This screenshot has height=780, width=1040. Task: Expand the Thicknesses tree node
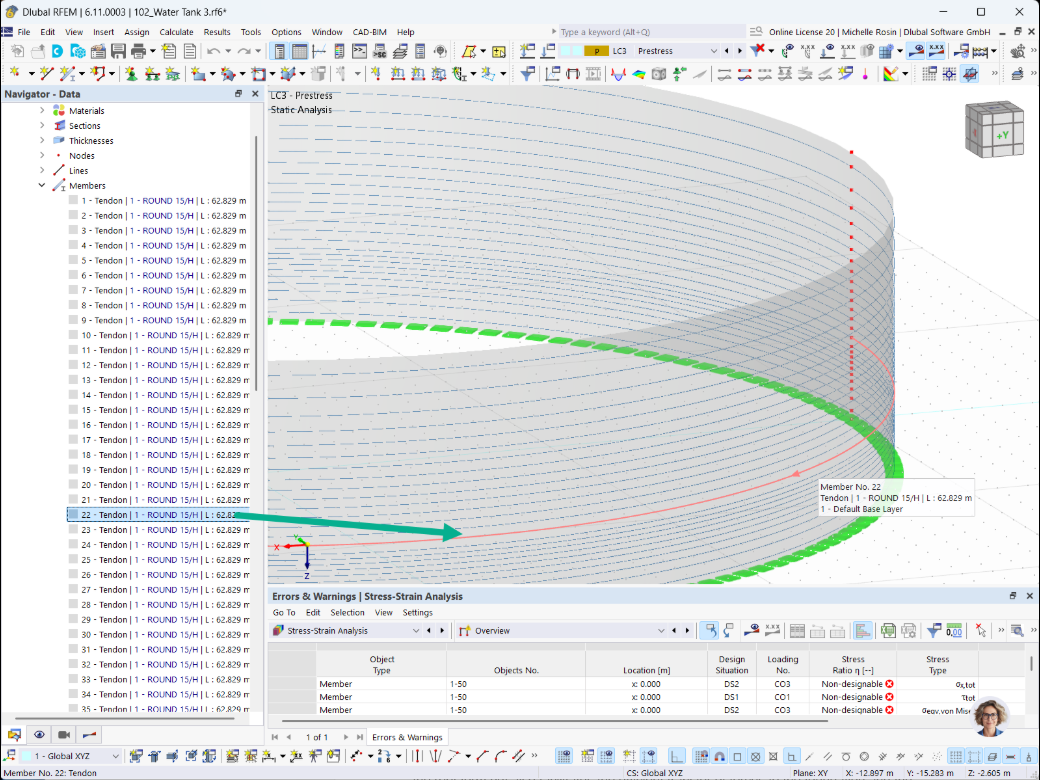pos(42,140)
